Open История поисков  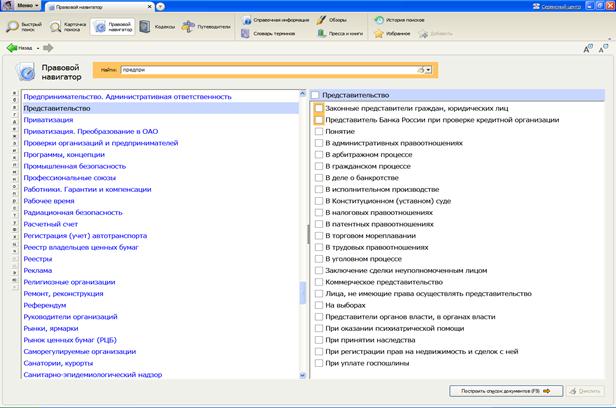point(400,20)
